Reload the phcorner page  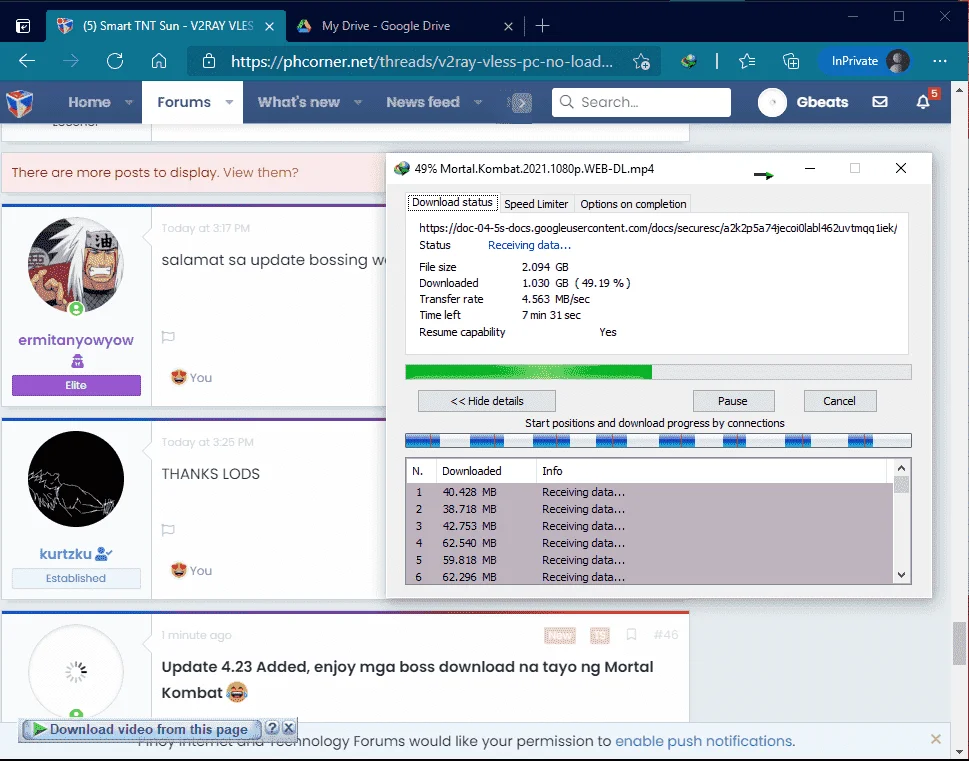(115, 61)
